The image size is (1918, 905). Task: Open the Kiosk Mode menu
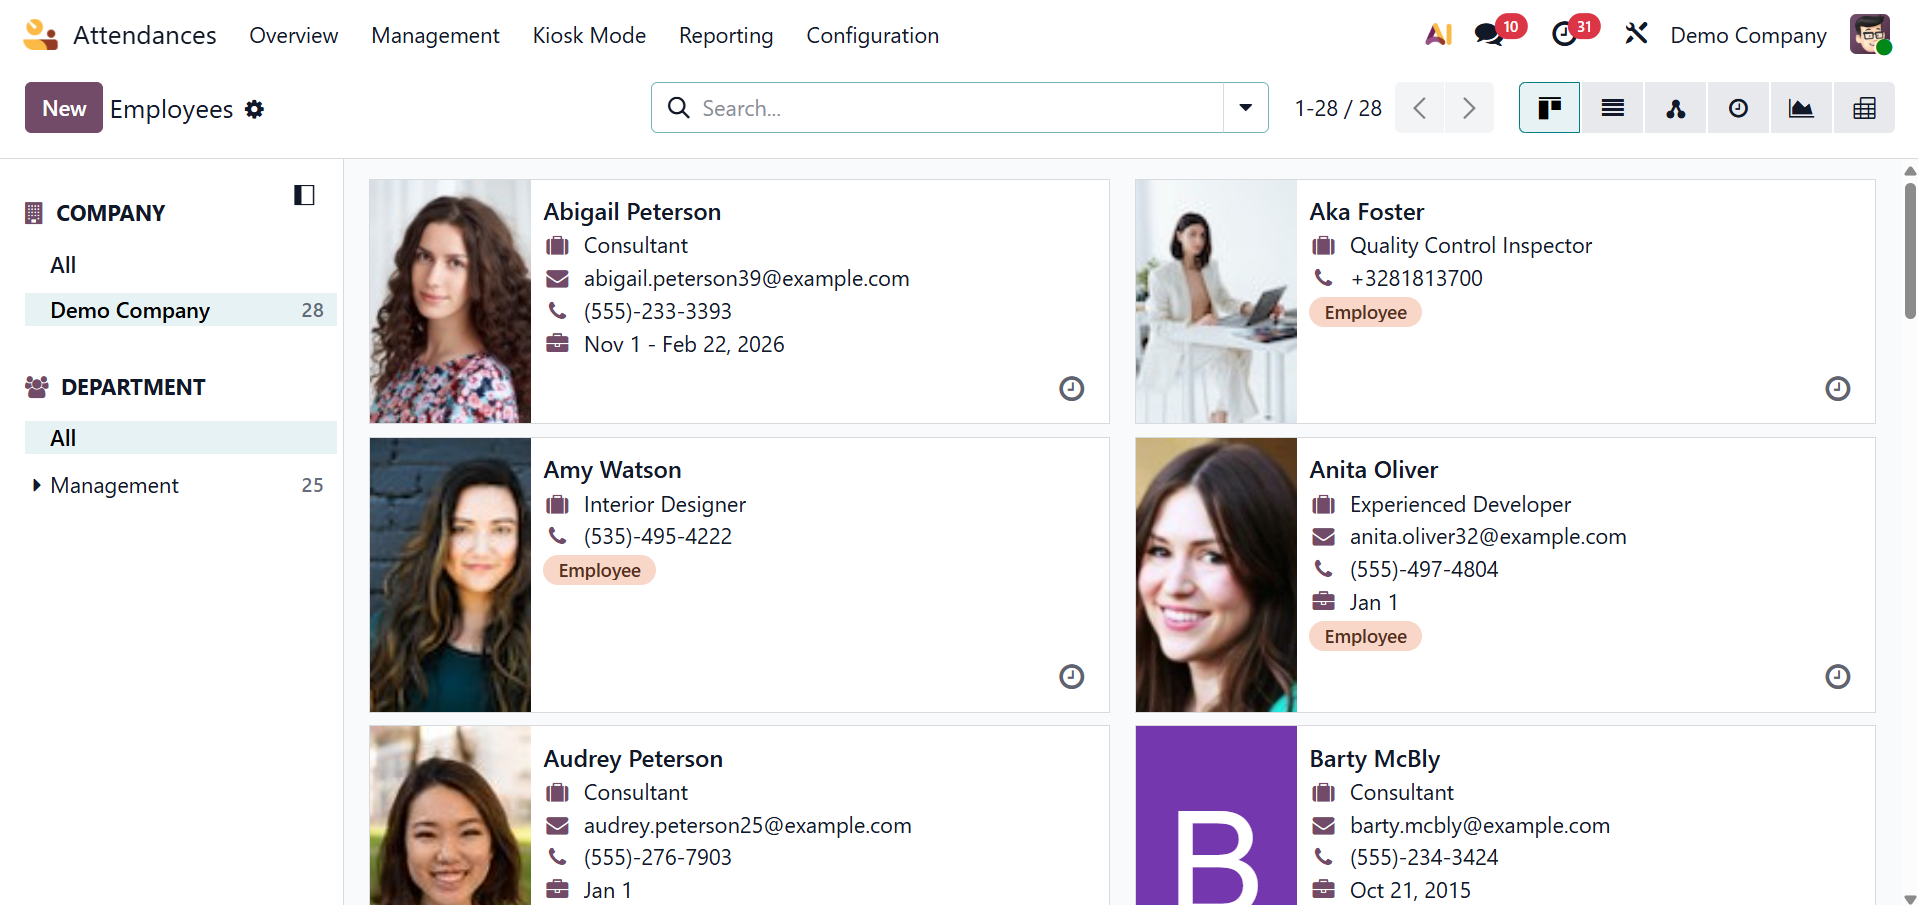589,35
